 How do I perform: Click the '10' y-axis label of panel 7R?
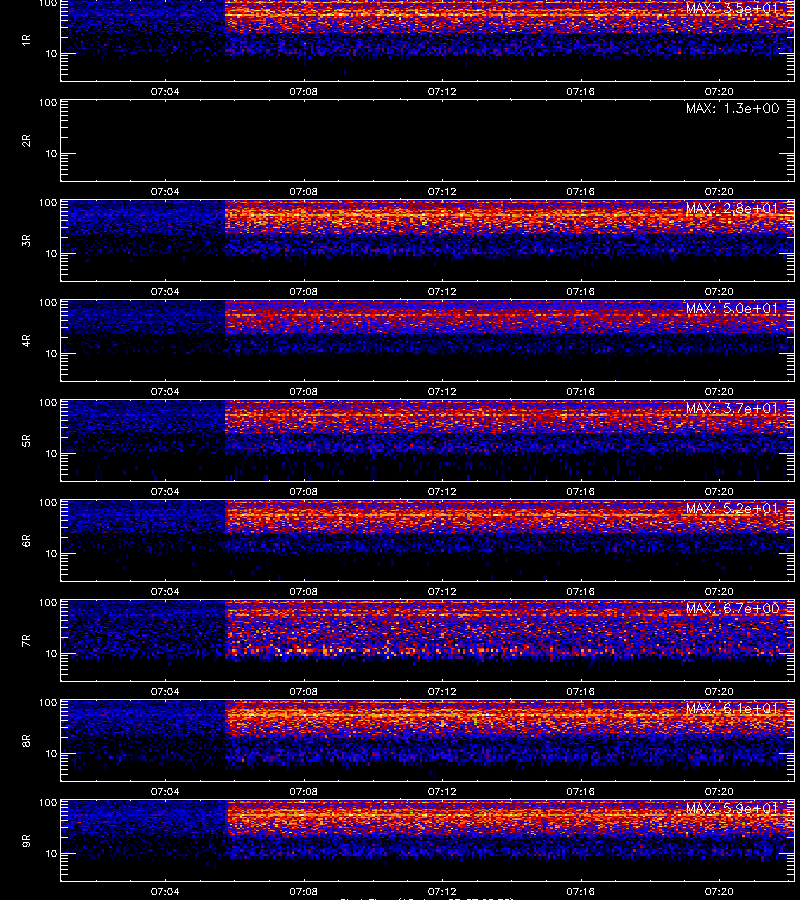pyautogui.click(x=51, y=653)
